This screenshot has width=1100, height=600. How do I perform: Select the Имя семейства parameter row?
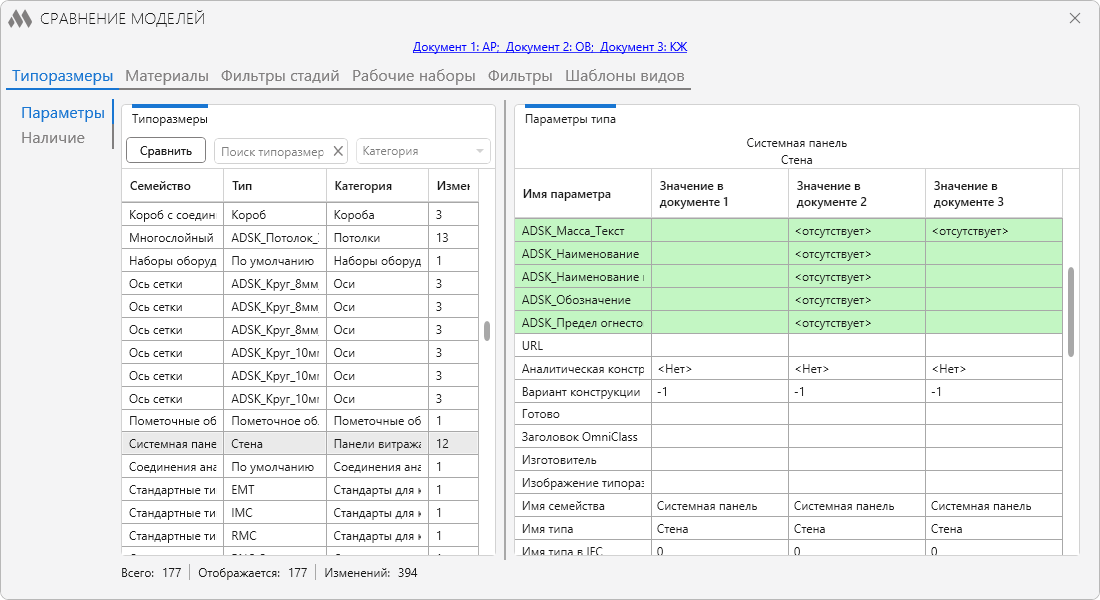coord(789,506)
